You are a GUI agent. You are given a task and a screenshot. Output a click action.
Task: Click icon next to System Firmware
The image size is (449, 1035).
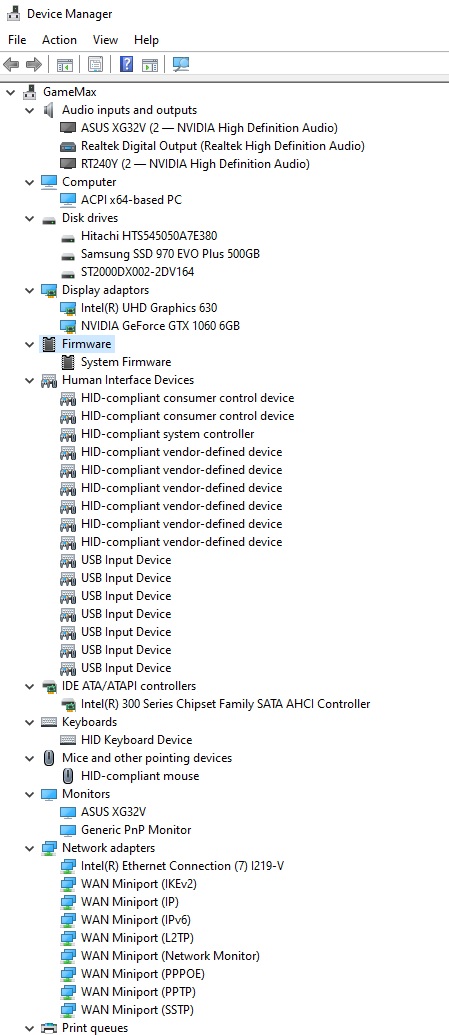68,362
